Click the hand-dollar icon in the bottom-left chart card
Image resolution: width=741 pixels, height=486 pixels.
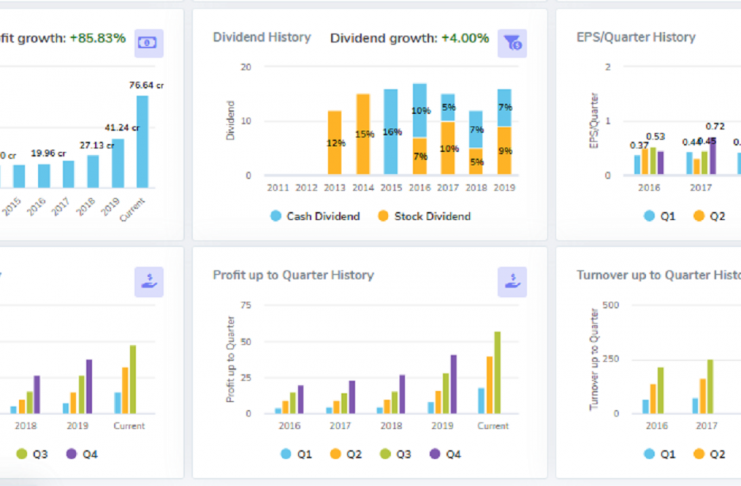148,281
